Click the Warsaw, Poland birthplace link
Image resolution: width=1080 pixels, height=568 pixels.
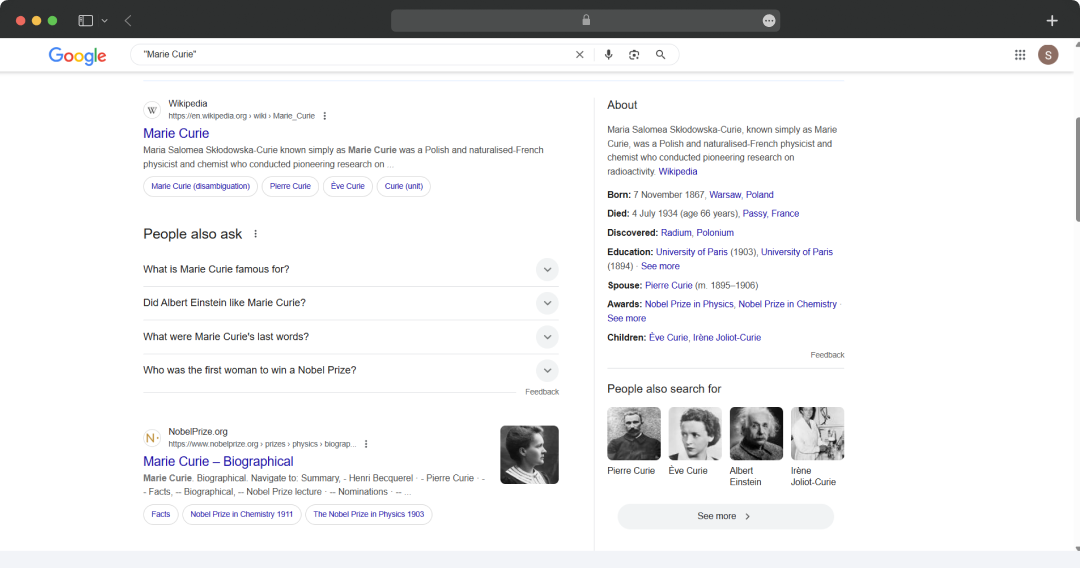[x=741, y=195]
